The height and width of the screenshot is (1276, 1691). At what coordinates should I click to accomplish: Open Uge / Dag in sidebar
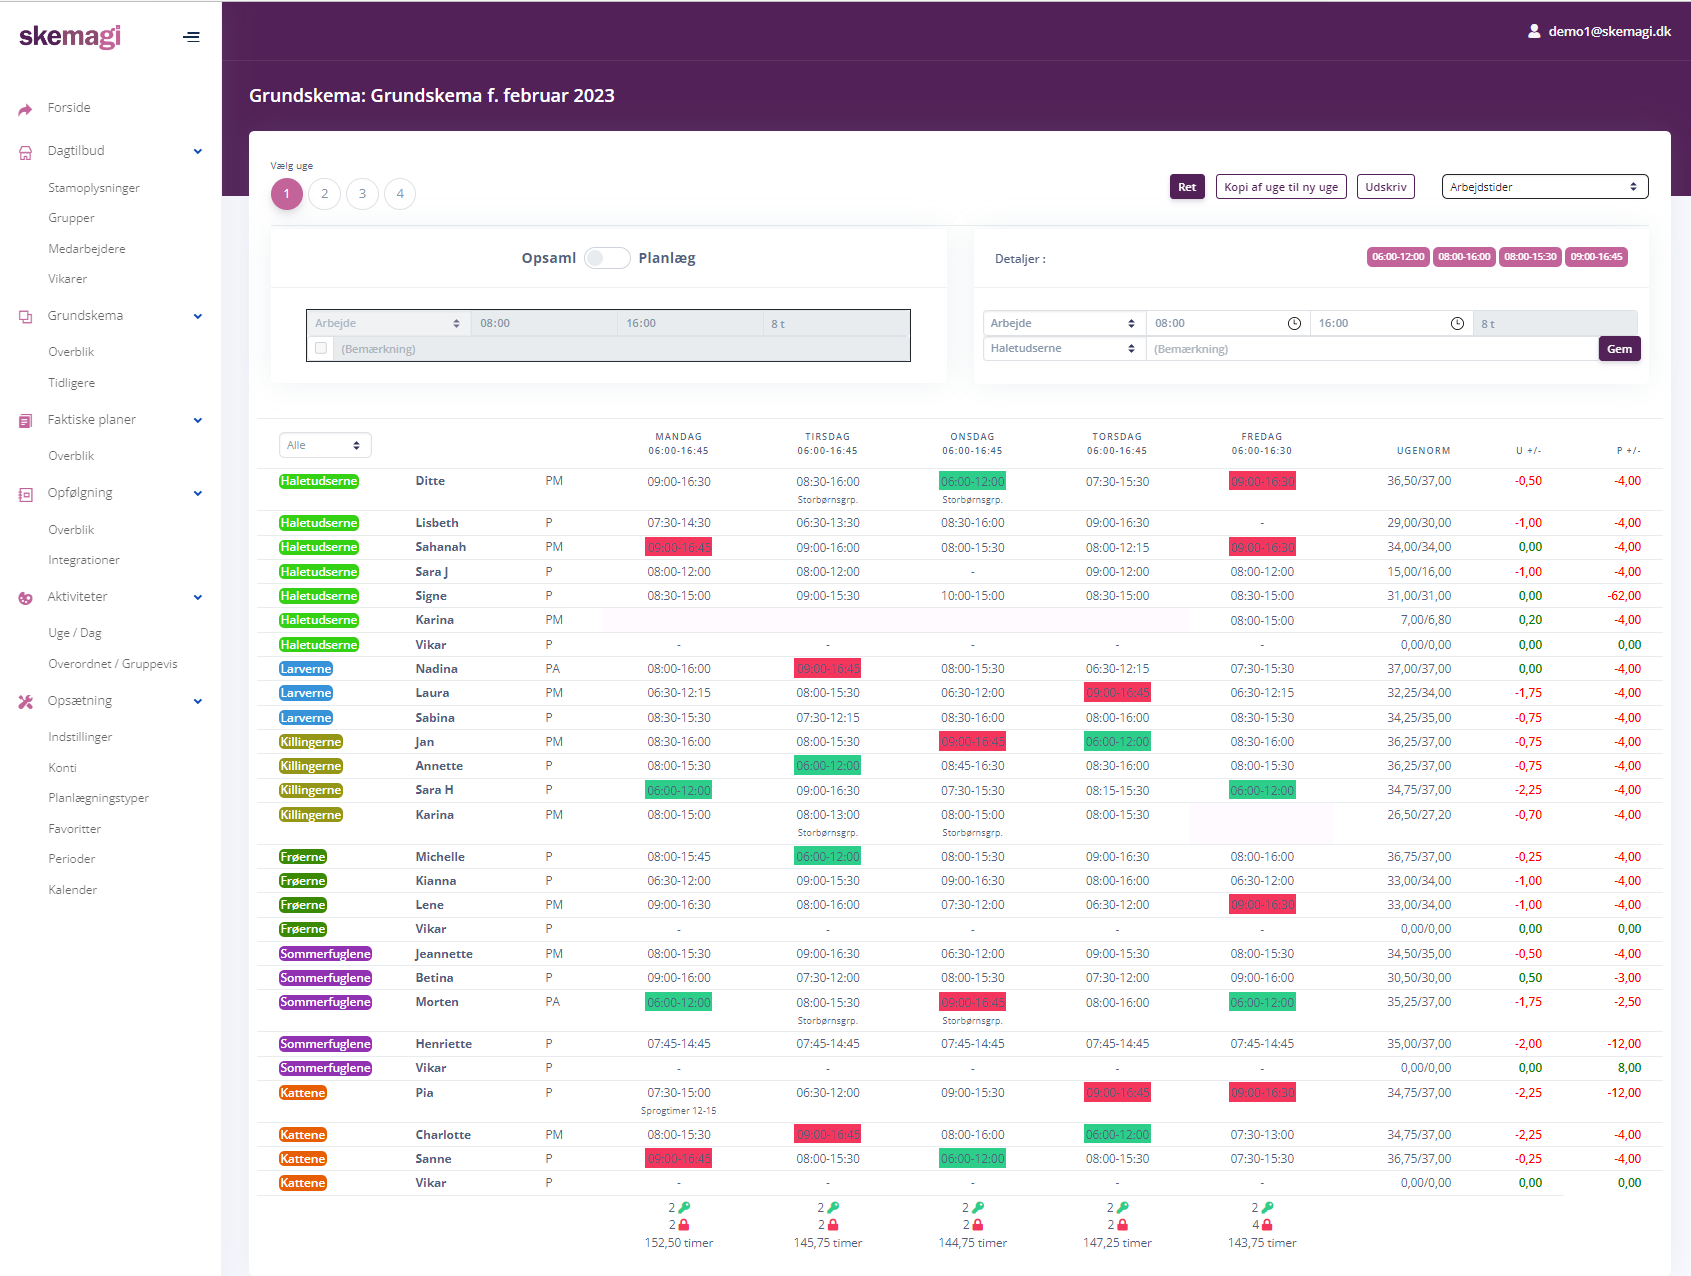click(75, 633)
